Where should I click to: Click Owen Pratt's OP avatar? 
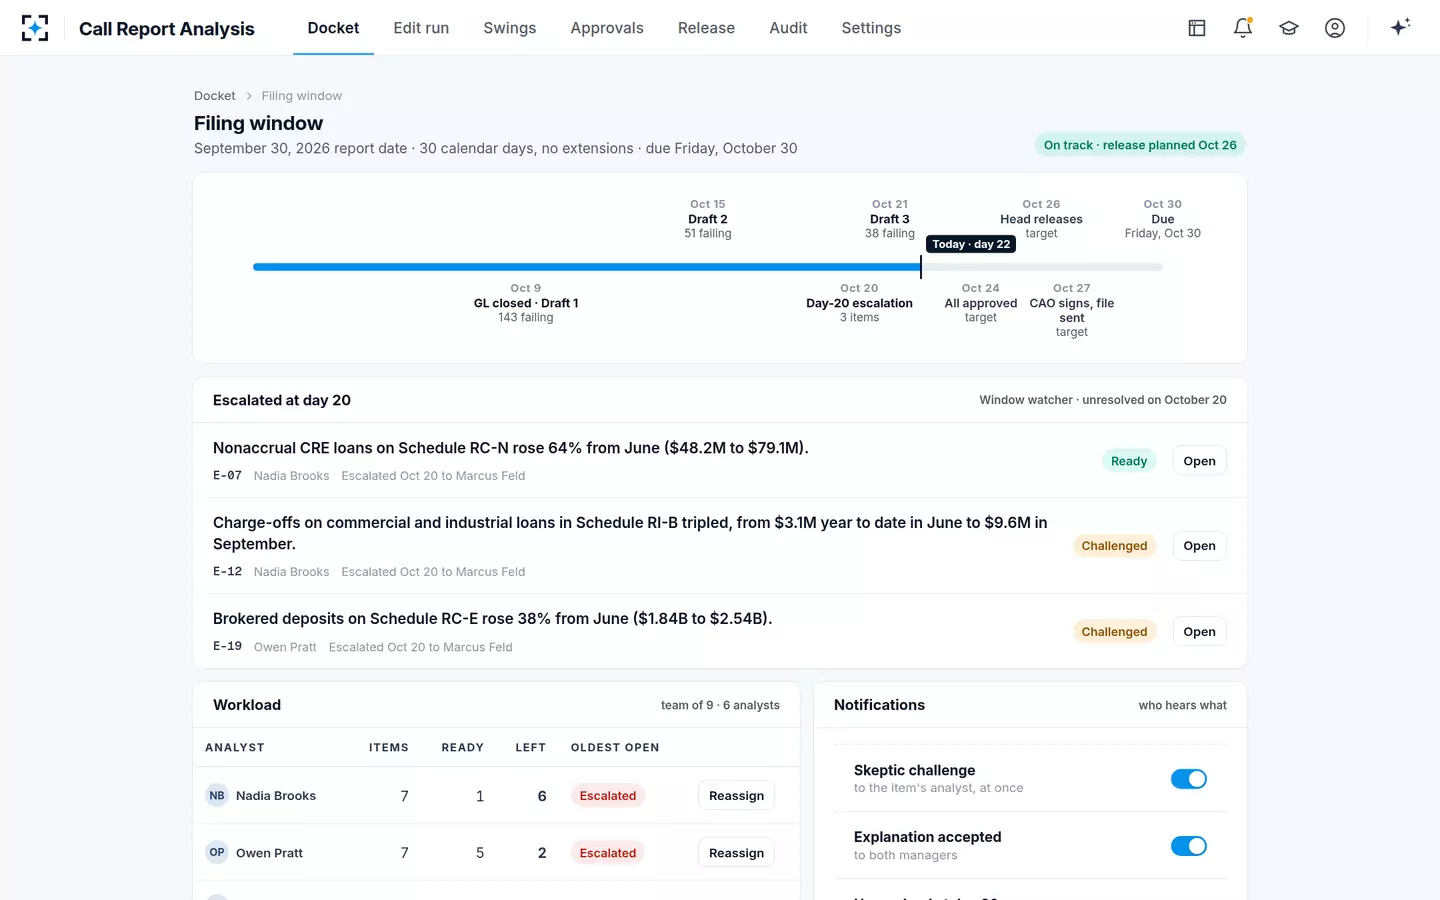(217, 853)
